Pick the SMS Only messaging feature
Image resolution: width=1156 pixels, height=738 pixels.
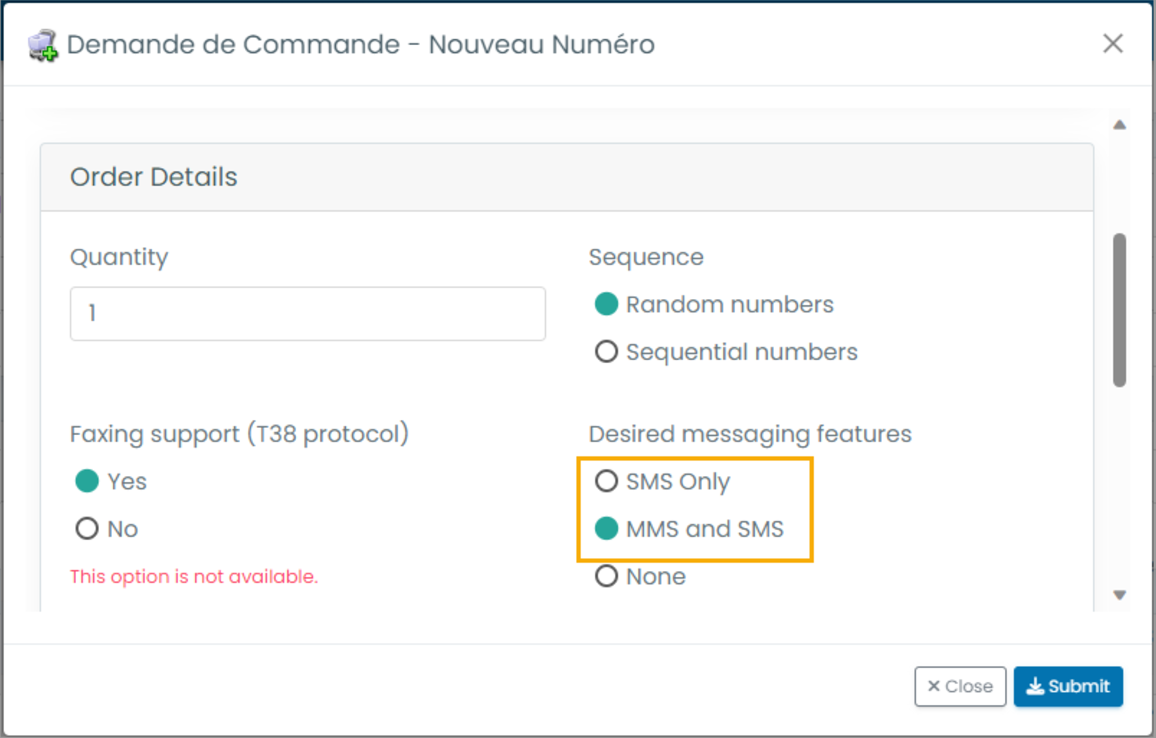click(x=606, y=482)
